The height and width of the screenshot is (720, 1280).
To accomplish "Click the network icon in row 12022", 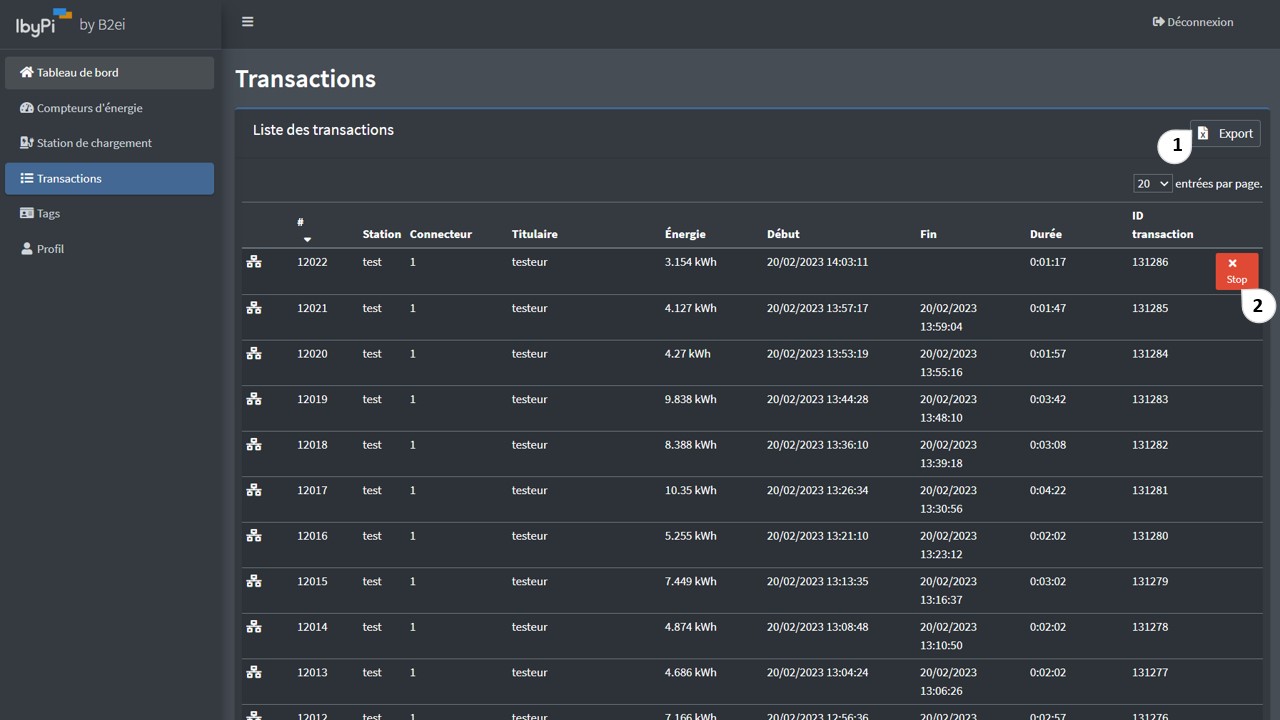I will coord(254,262).
